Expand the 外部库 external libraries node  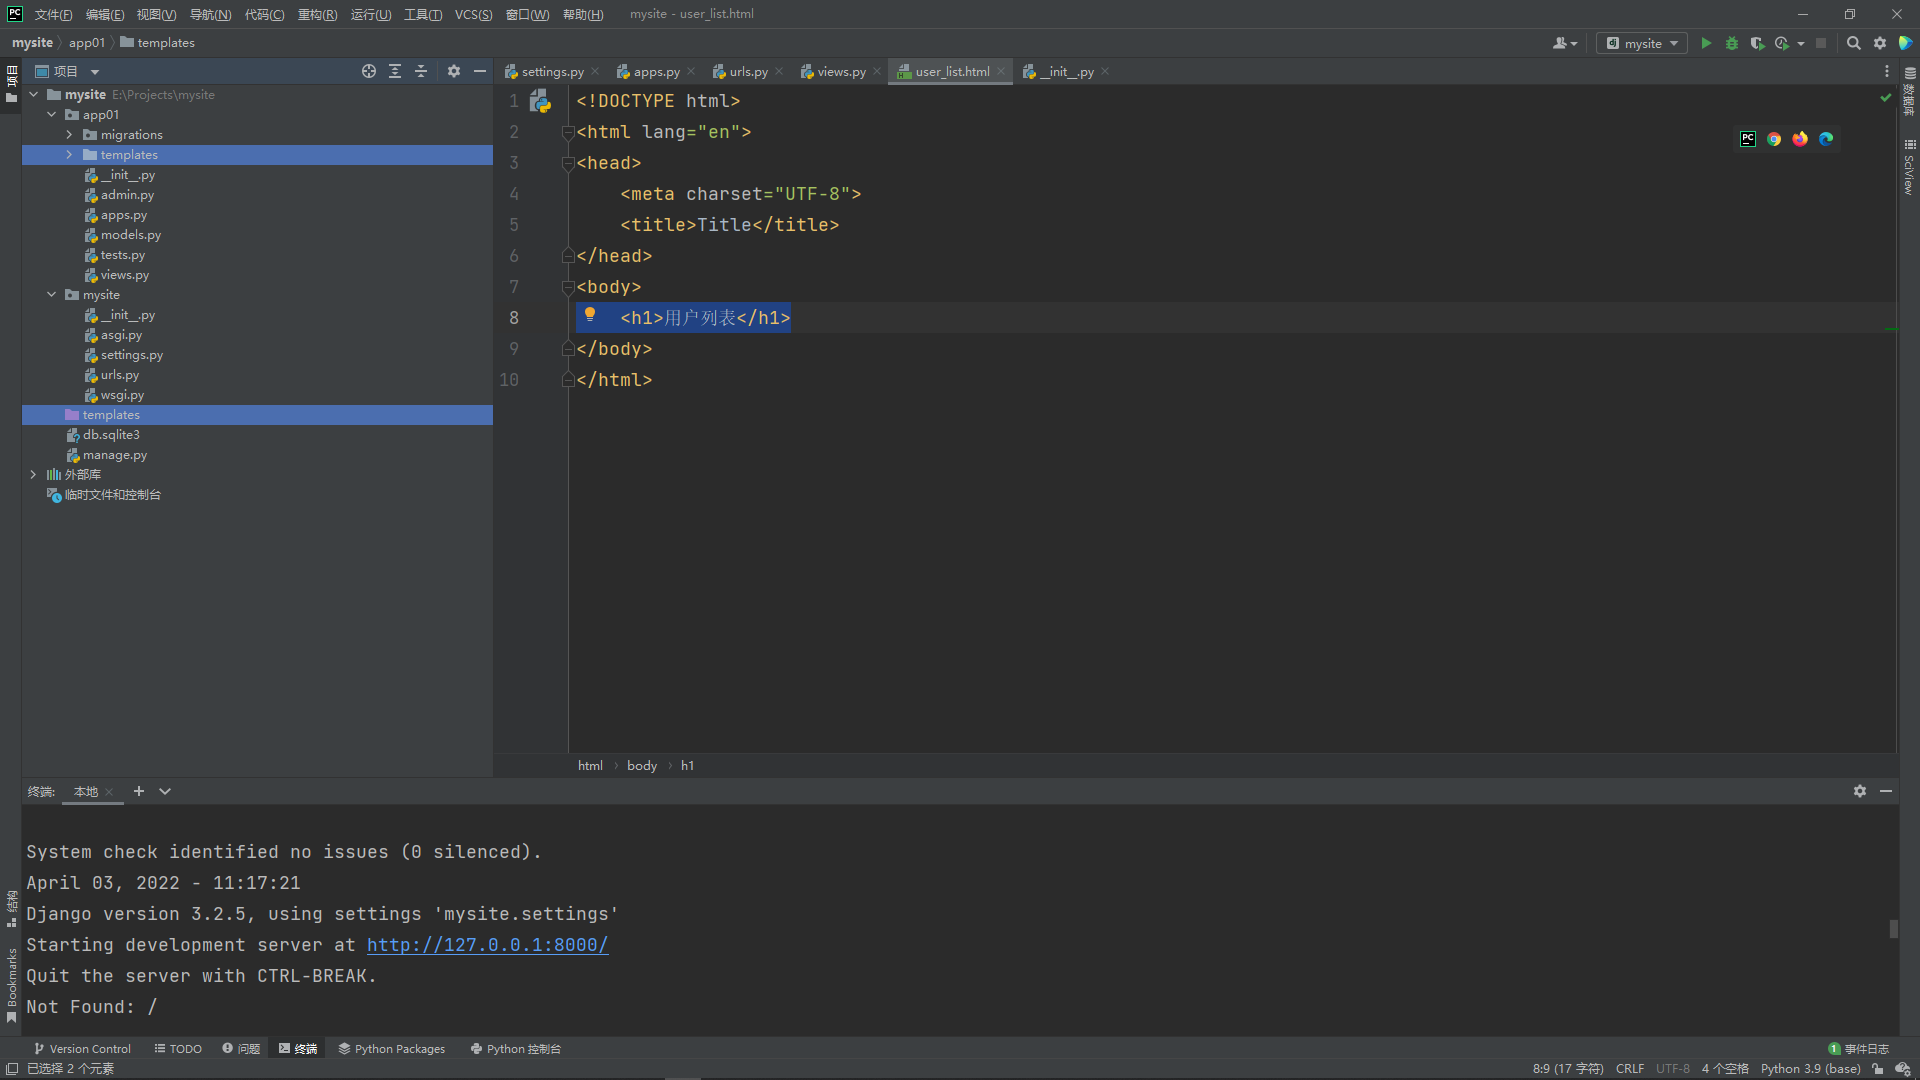[x=34, y=475]
